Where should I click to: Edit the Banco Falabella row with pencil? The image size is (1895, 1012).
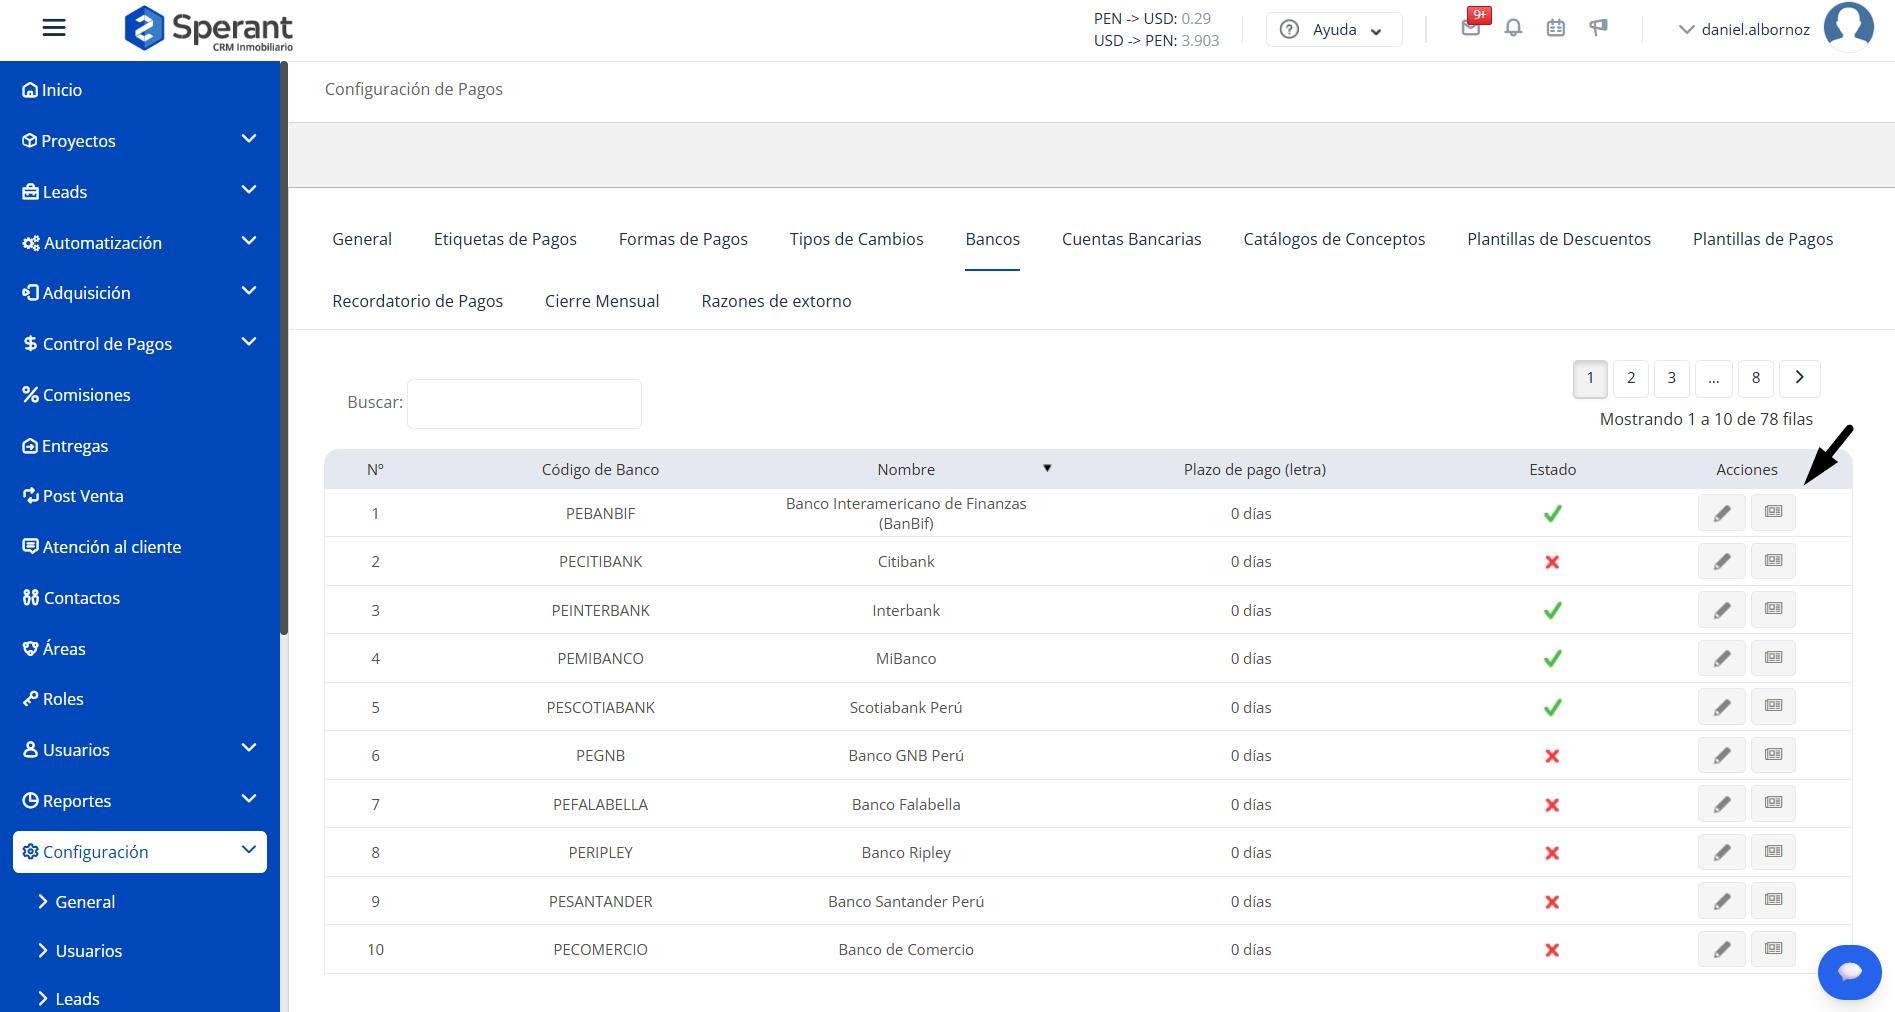point(1721,804)
